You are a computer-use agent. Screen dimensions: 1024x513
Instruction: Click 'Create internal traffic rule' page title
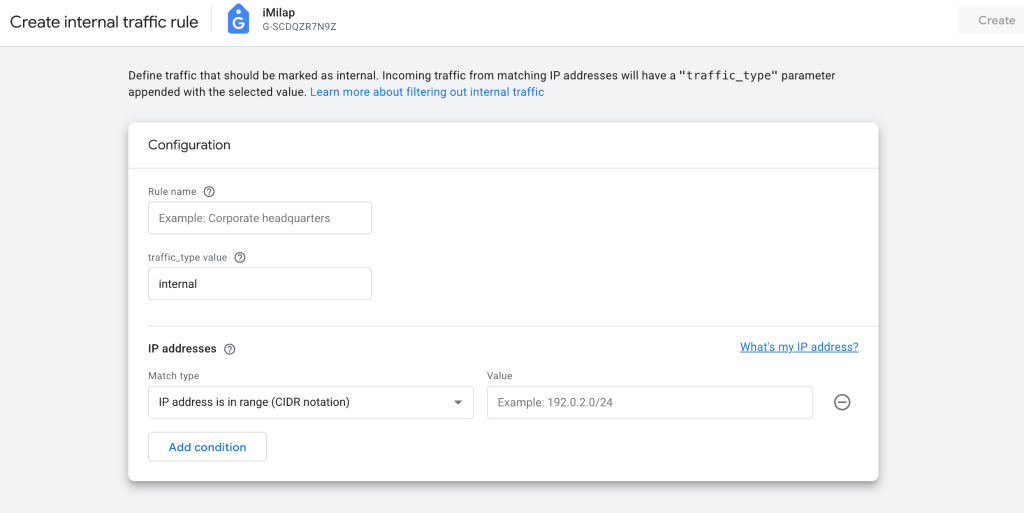coord(104,22)
